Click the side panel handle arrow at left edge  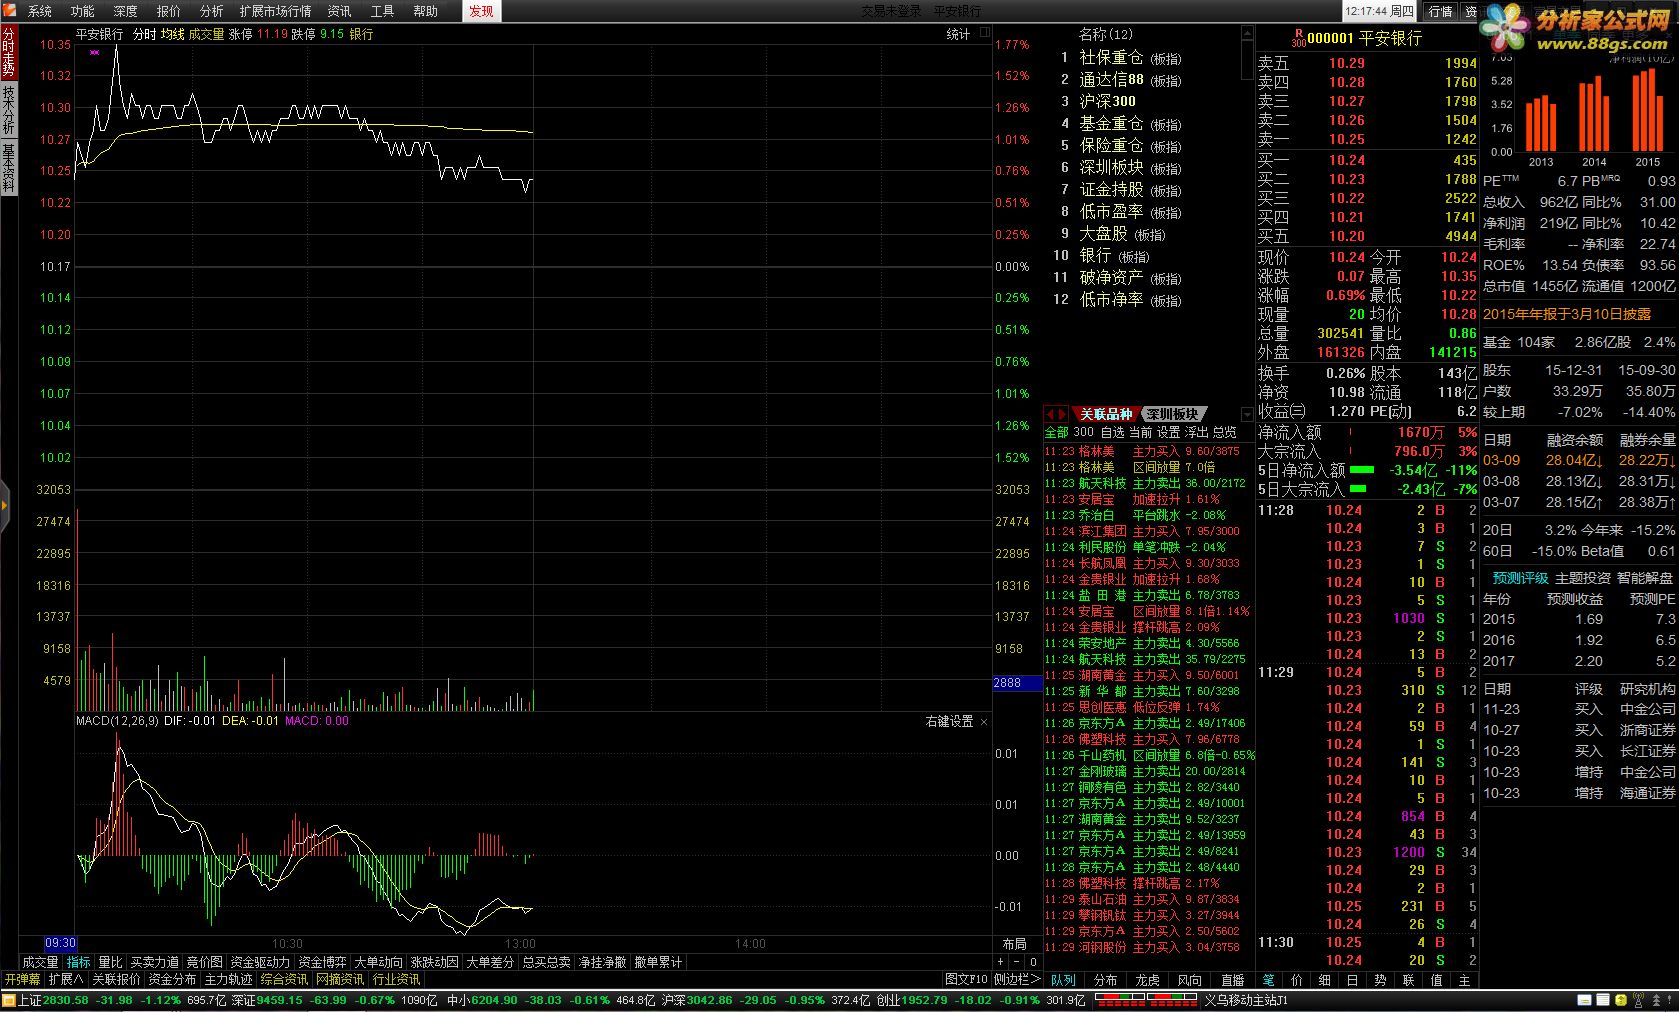tap(4, 505)
